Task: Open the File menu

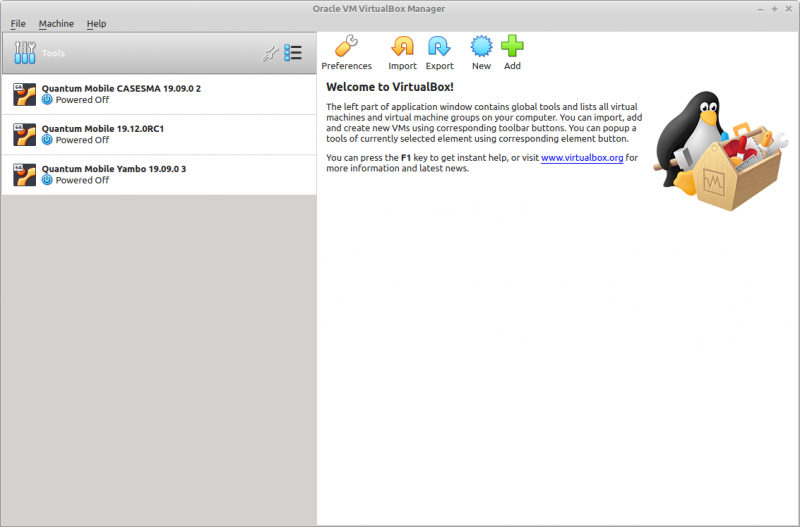Action: coord(18,23)
